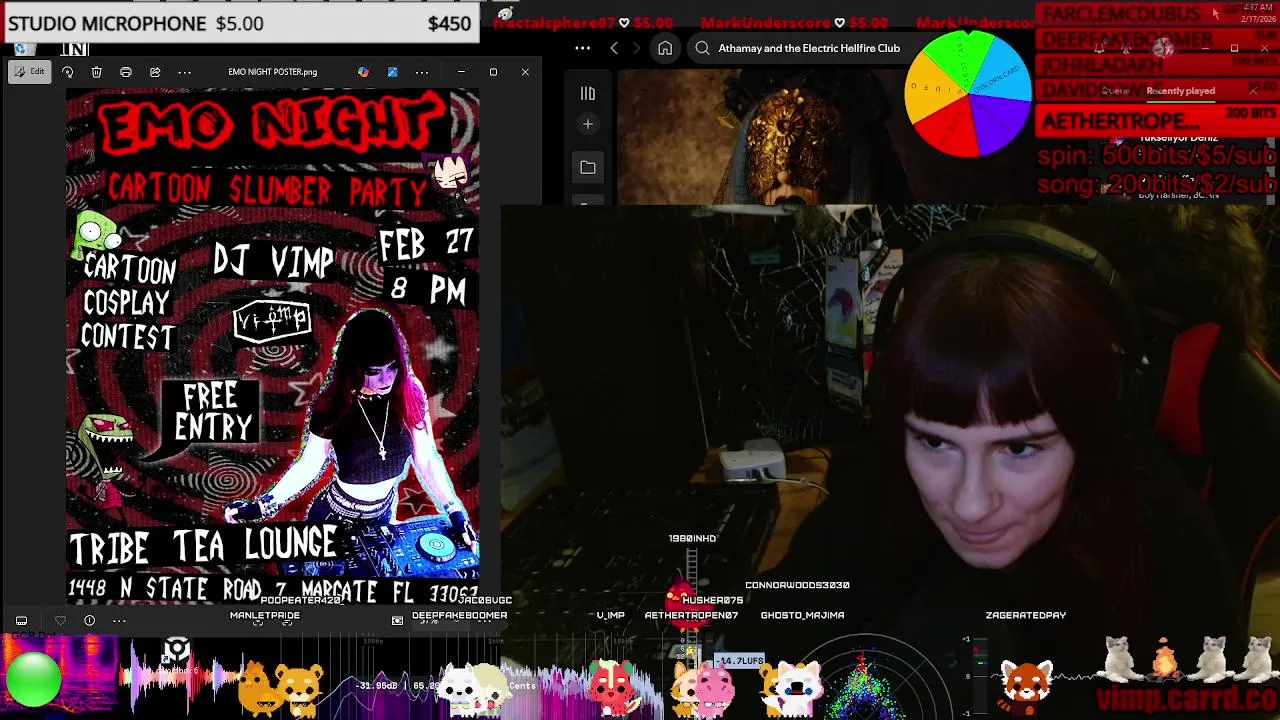This screenshot has width=1280, height=720.
Task: Switch to the Recently played tab
Action: pyautogui.click(x=1180, y=91)
